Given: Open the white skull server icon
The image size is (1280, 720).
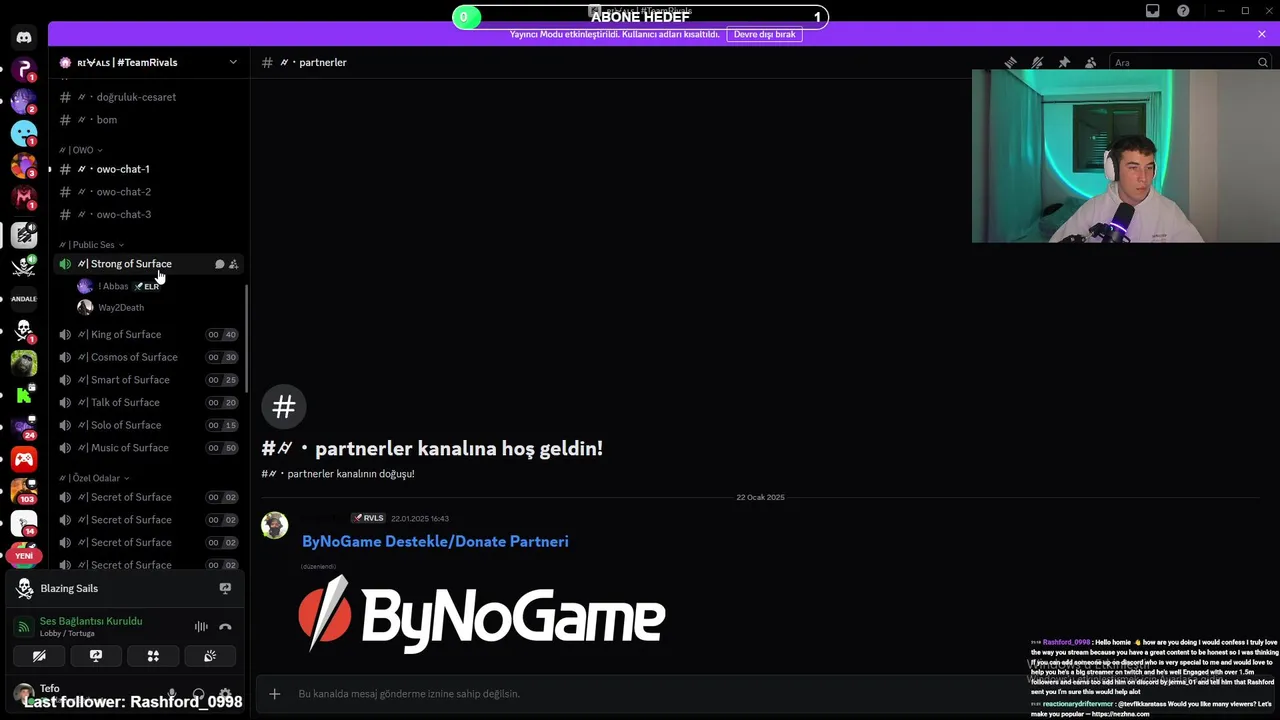Looking at the screenshot, I should pos(24,330).
